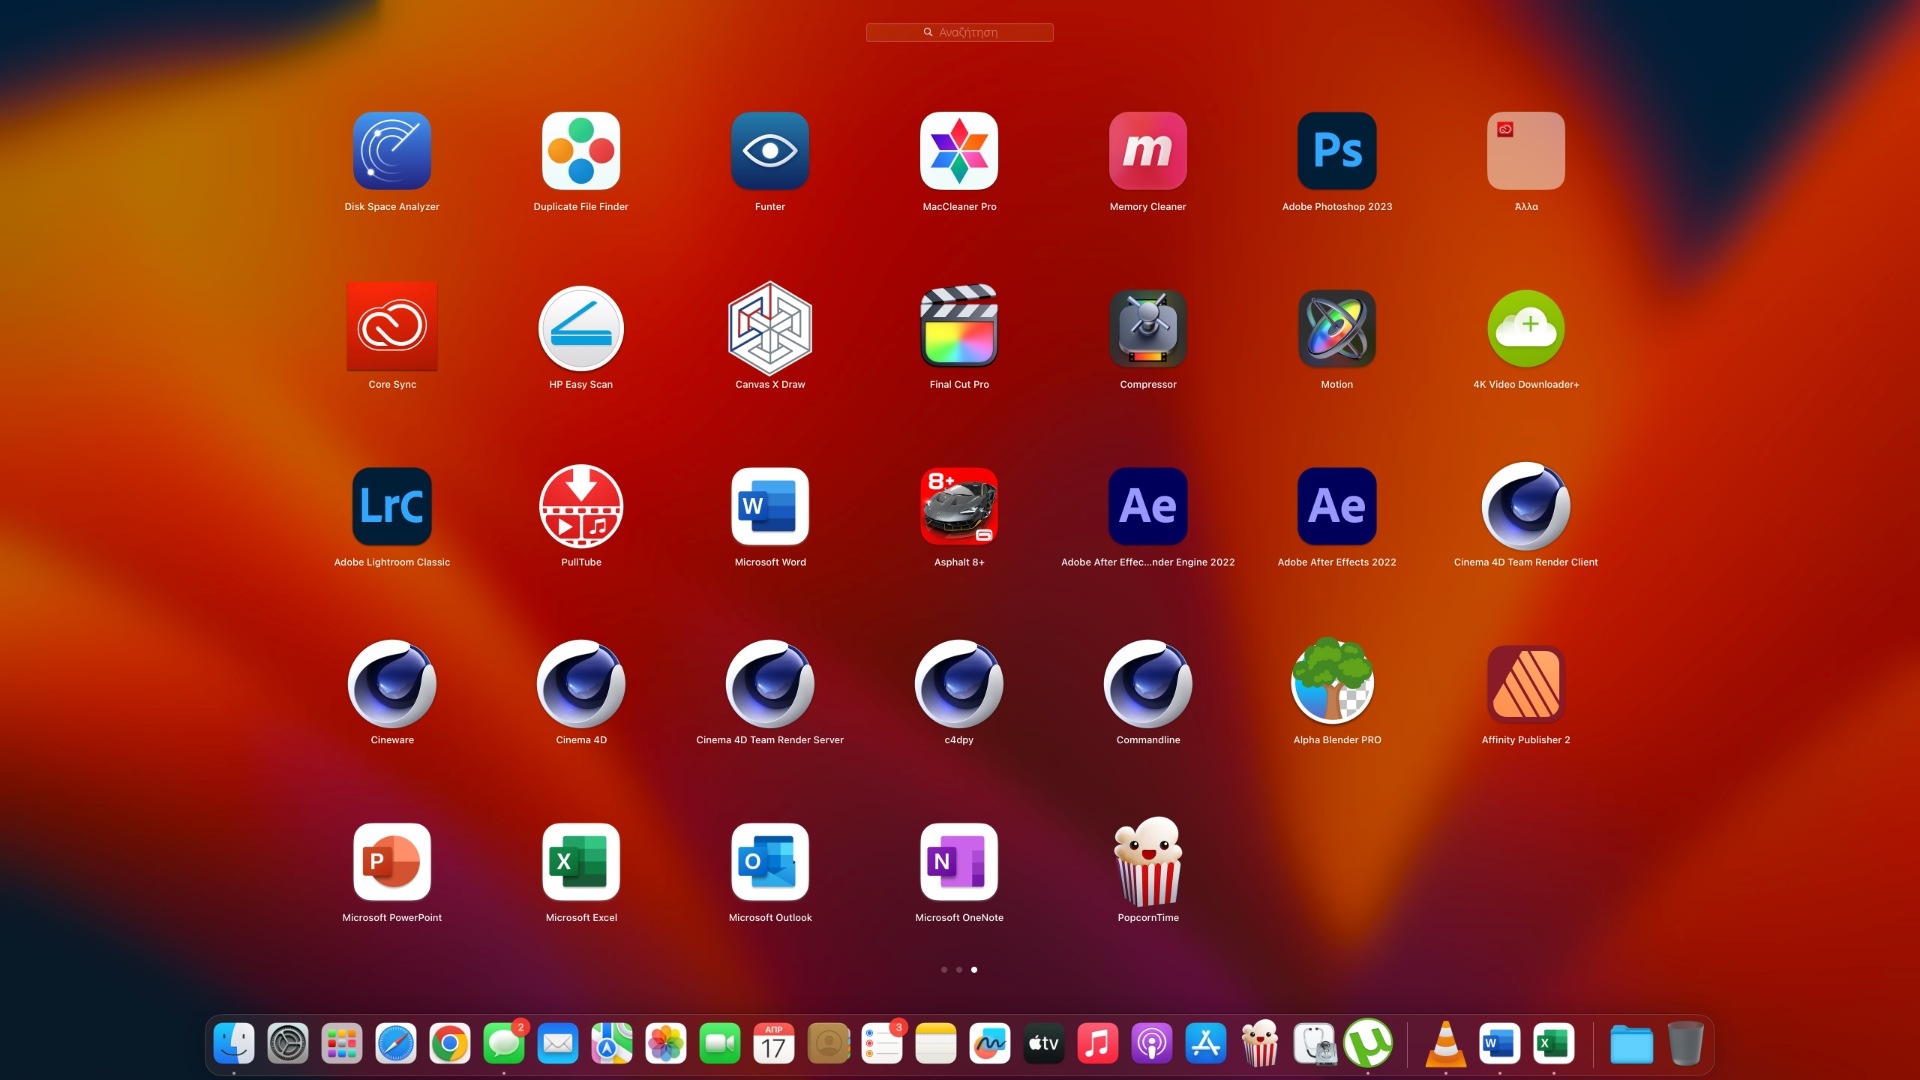Launch Final Cut Pro
Viewport: 1920px width, 1080px height.
(x=959, y=326)
